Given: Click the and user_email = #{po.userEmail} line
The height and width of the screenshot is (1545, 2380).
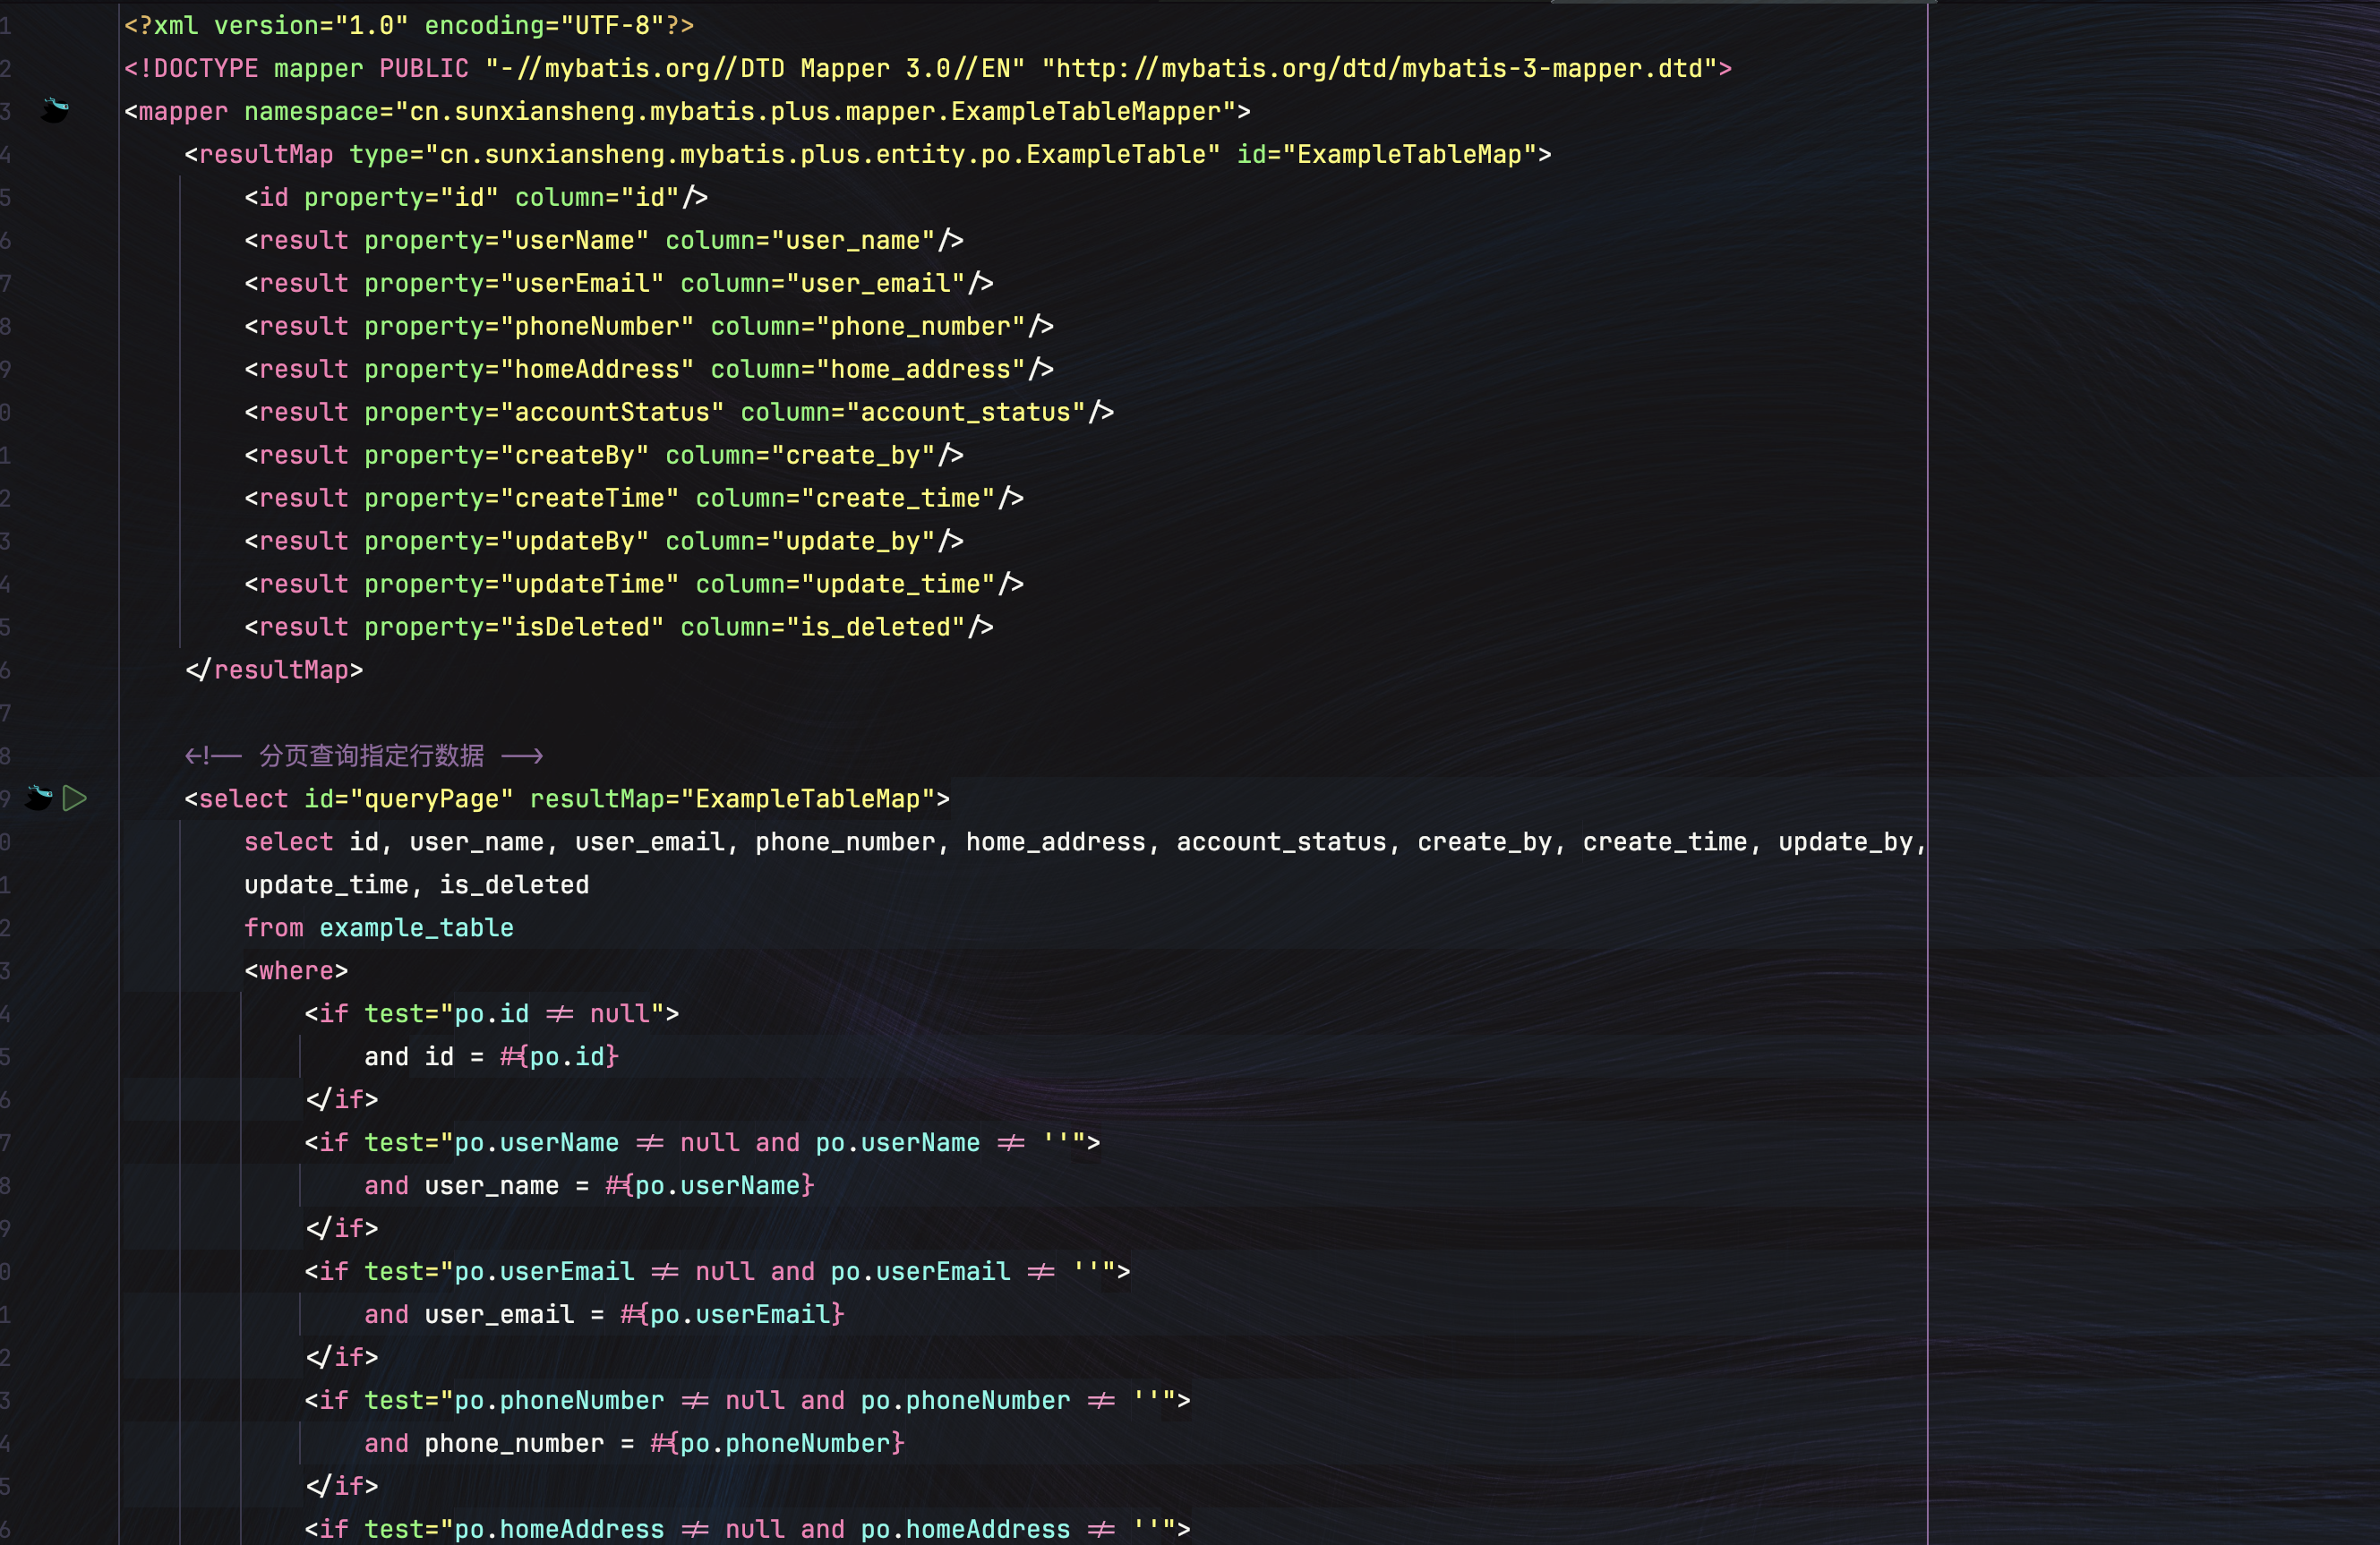Looking at the screenshot, I should pos(605,1314).
